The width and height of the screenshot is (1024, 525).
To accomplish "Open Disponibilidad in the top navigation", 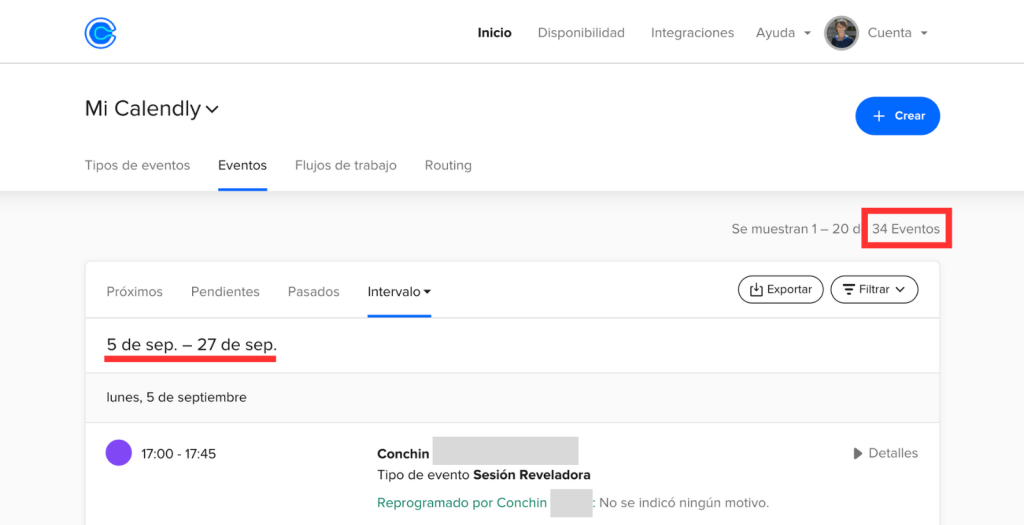I will pyautogui.click(x=581, y=33).
